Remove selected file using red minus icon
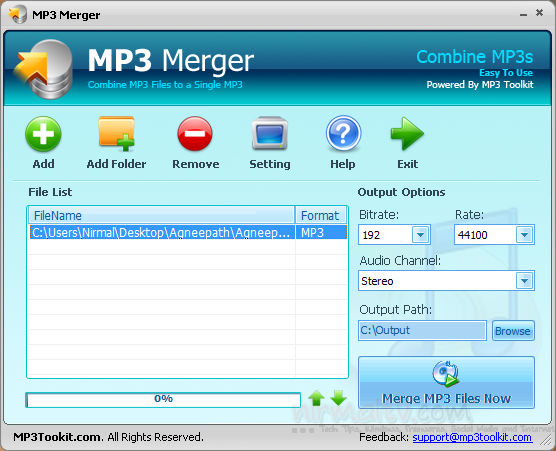556x451 pixels. [x=195, y=134]
